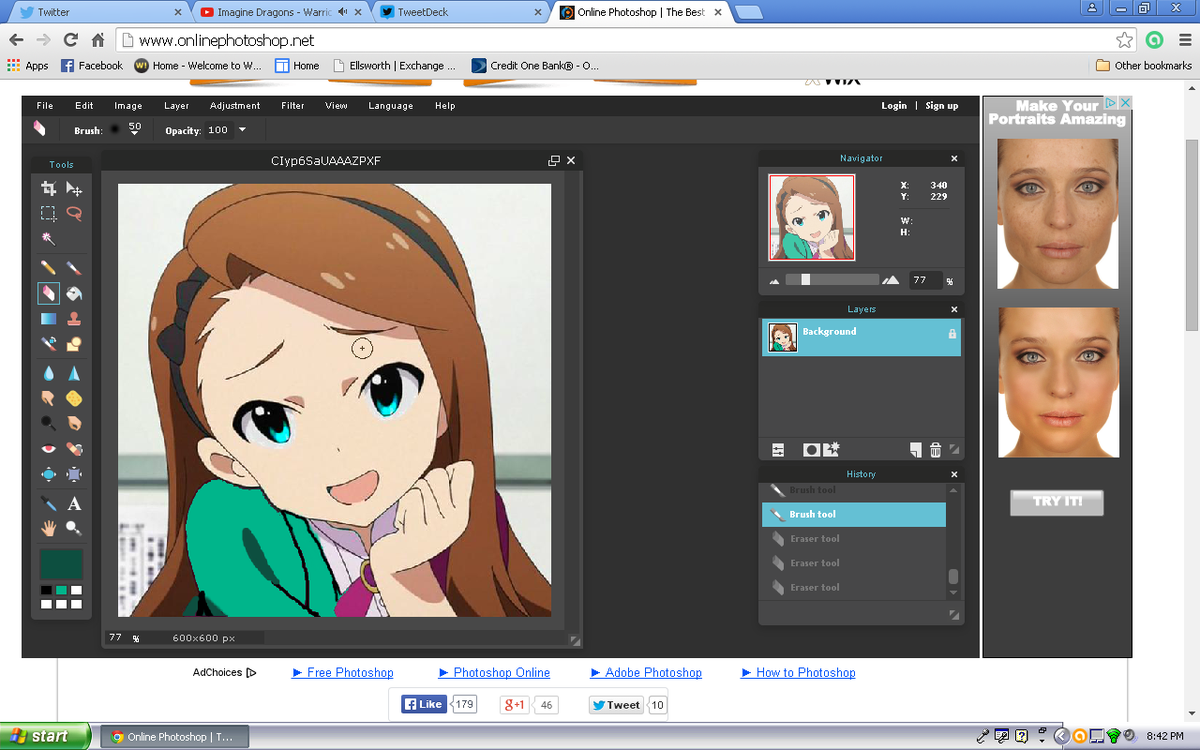
Task: Click the Sign up link
Action: click(x=941, y=105)
